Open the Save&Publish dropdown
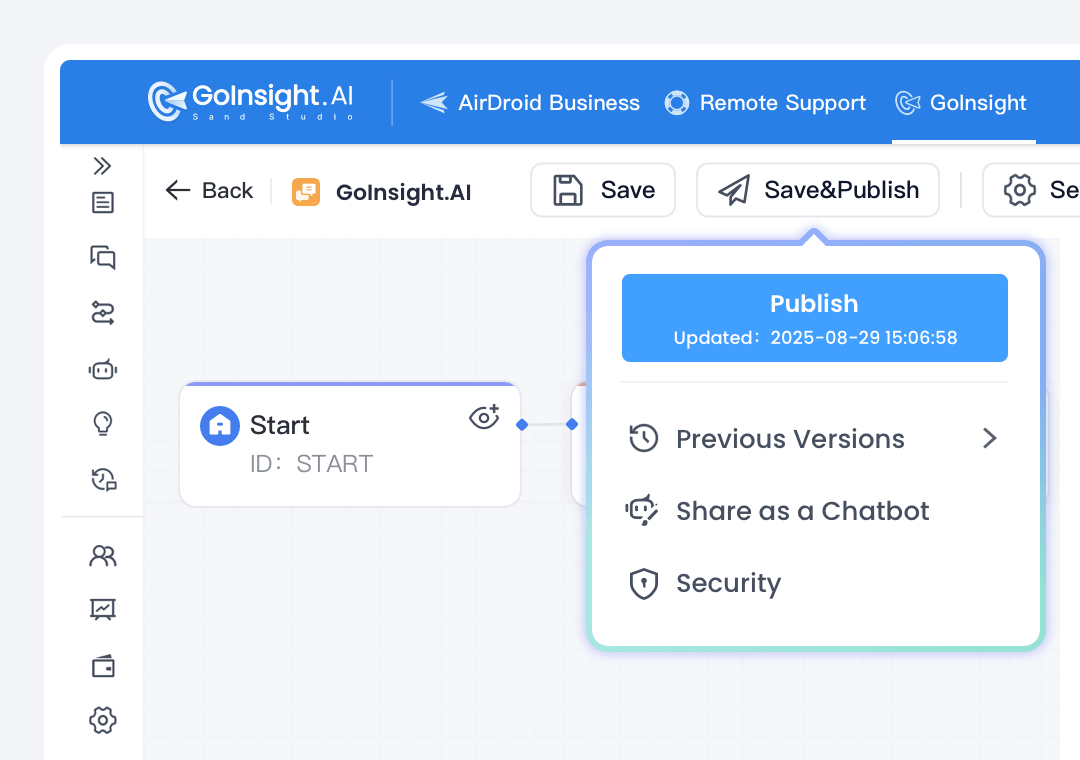 (x=818, y=190)
